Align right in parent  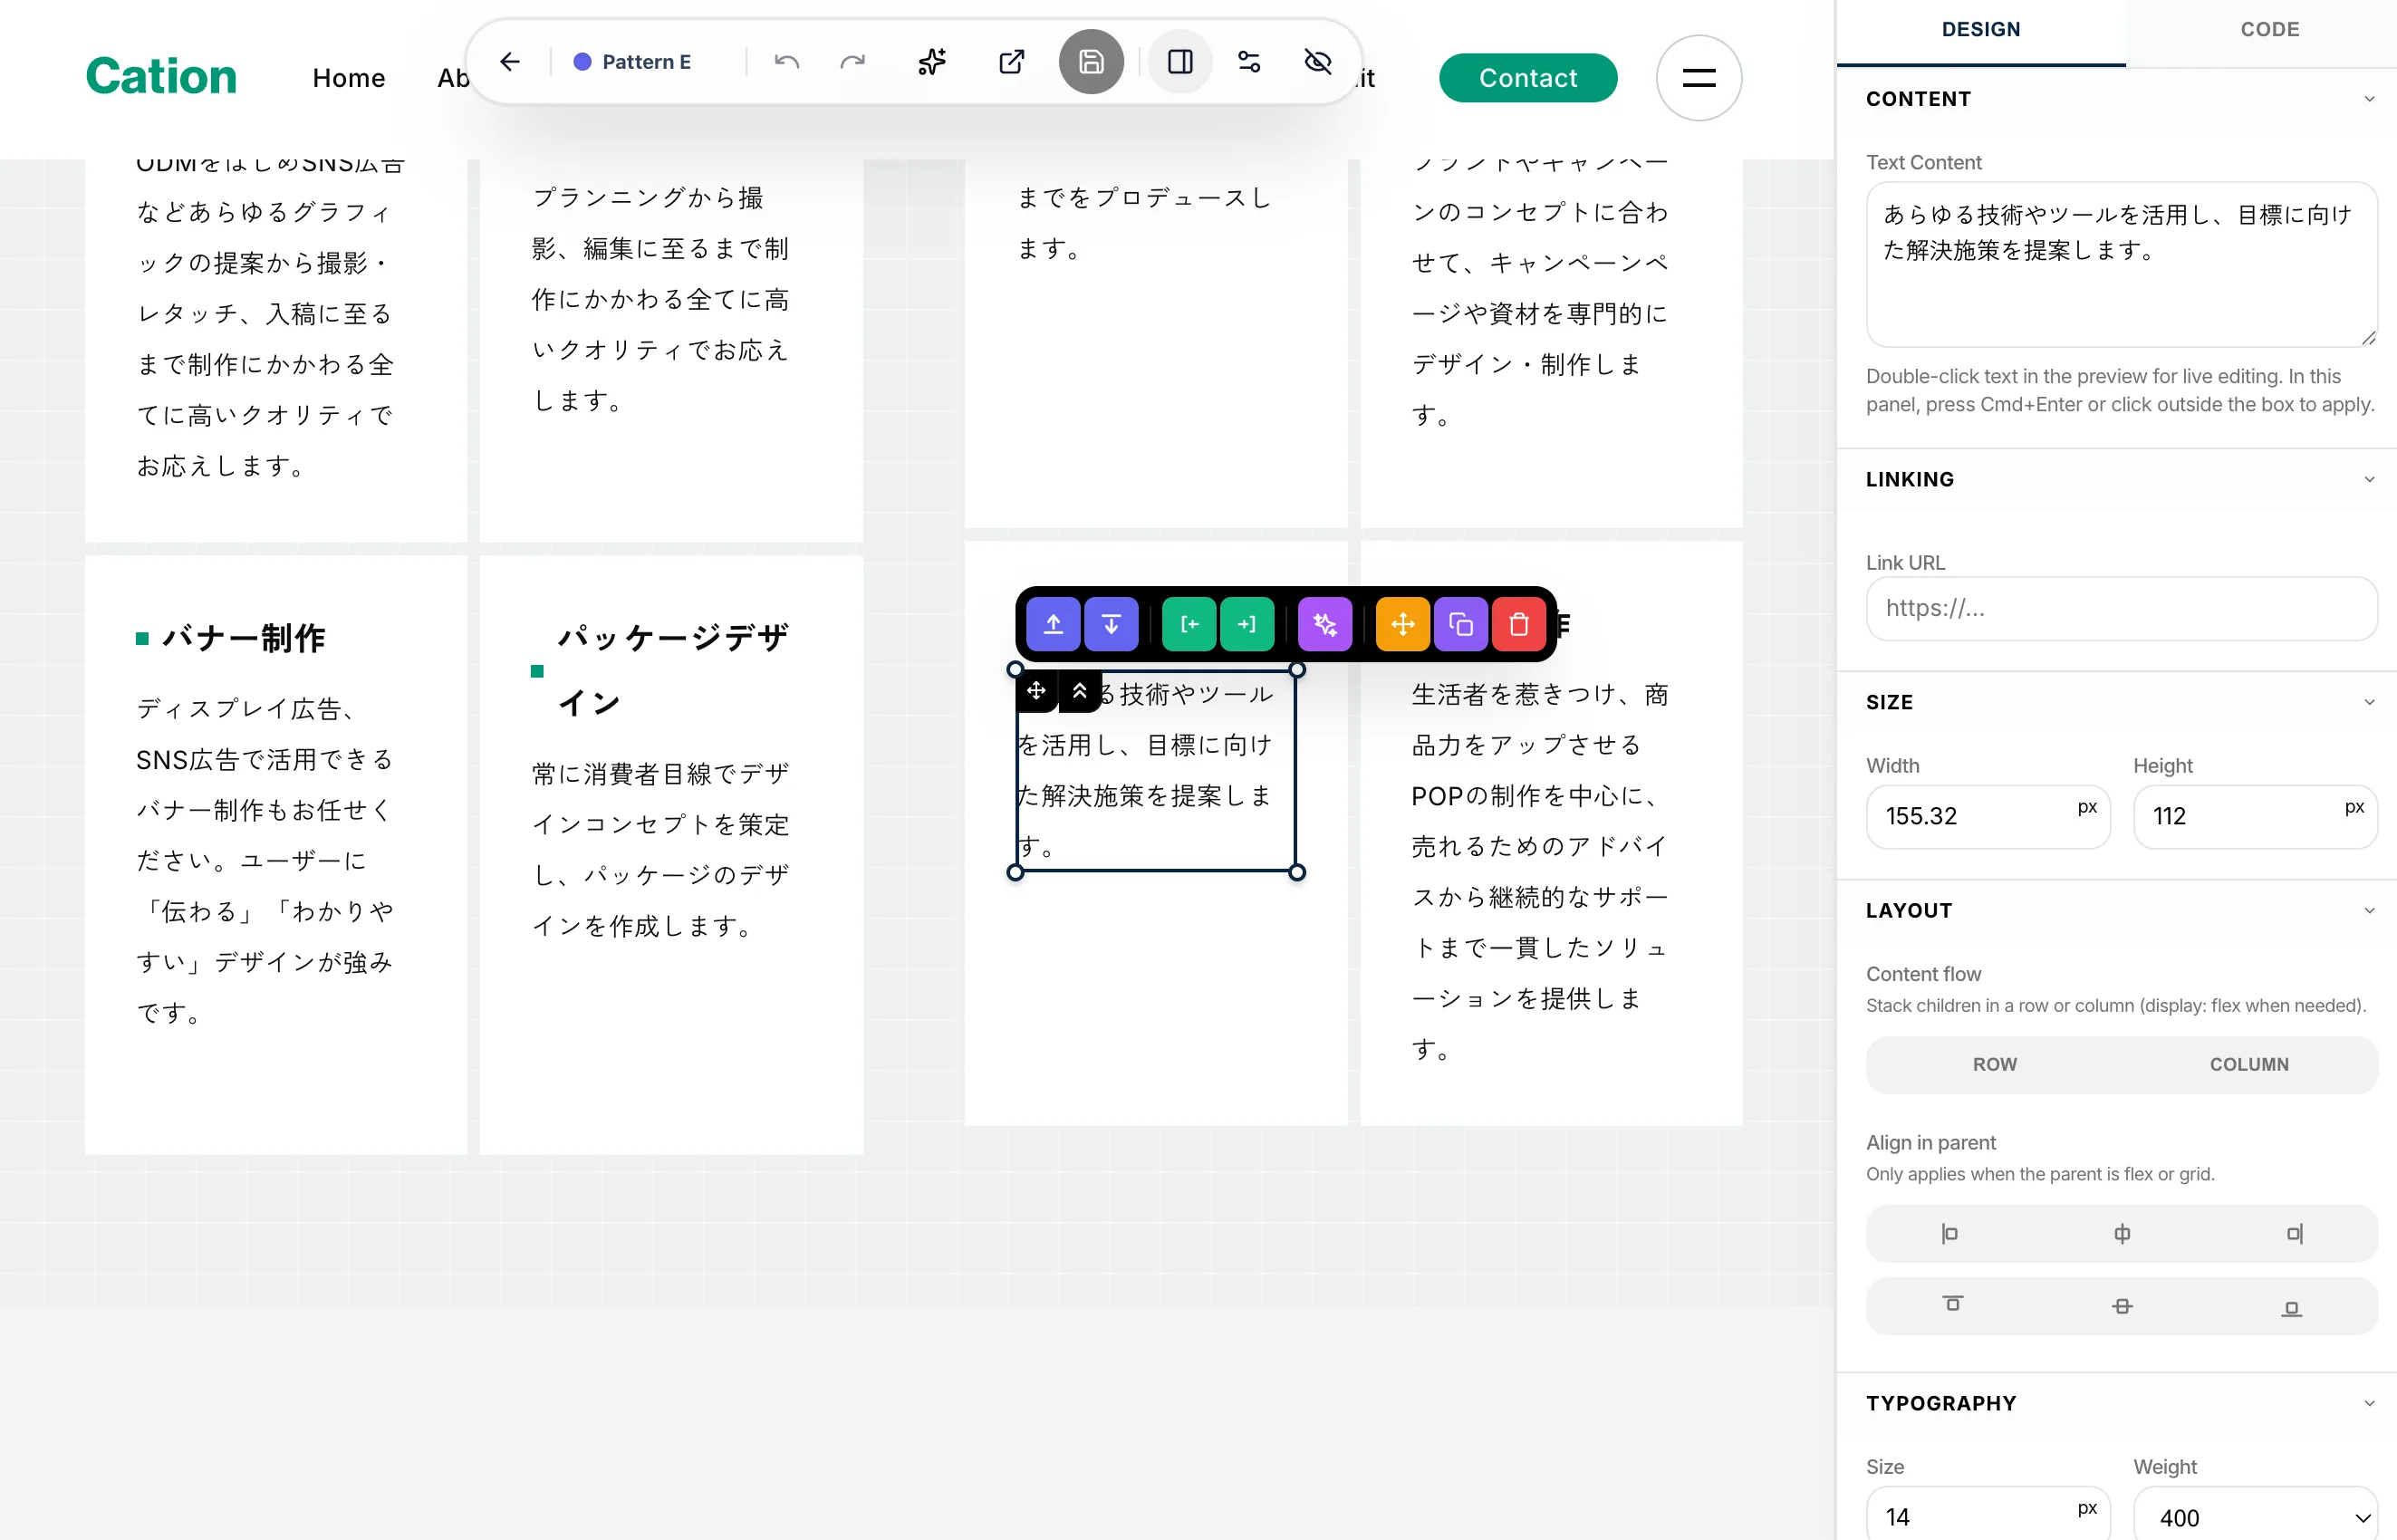click(x=2294, y=1234)
